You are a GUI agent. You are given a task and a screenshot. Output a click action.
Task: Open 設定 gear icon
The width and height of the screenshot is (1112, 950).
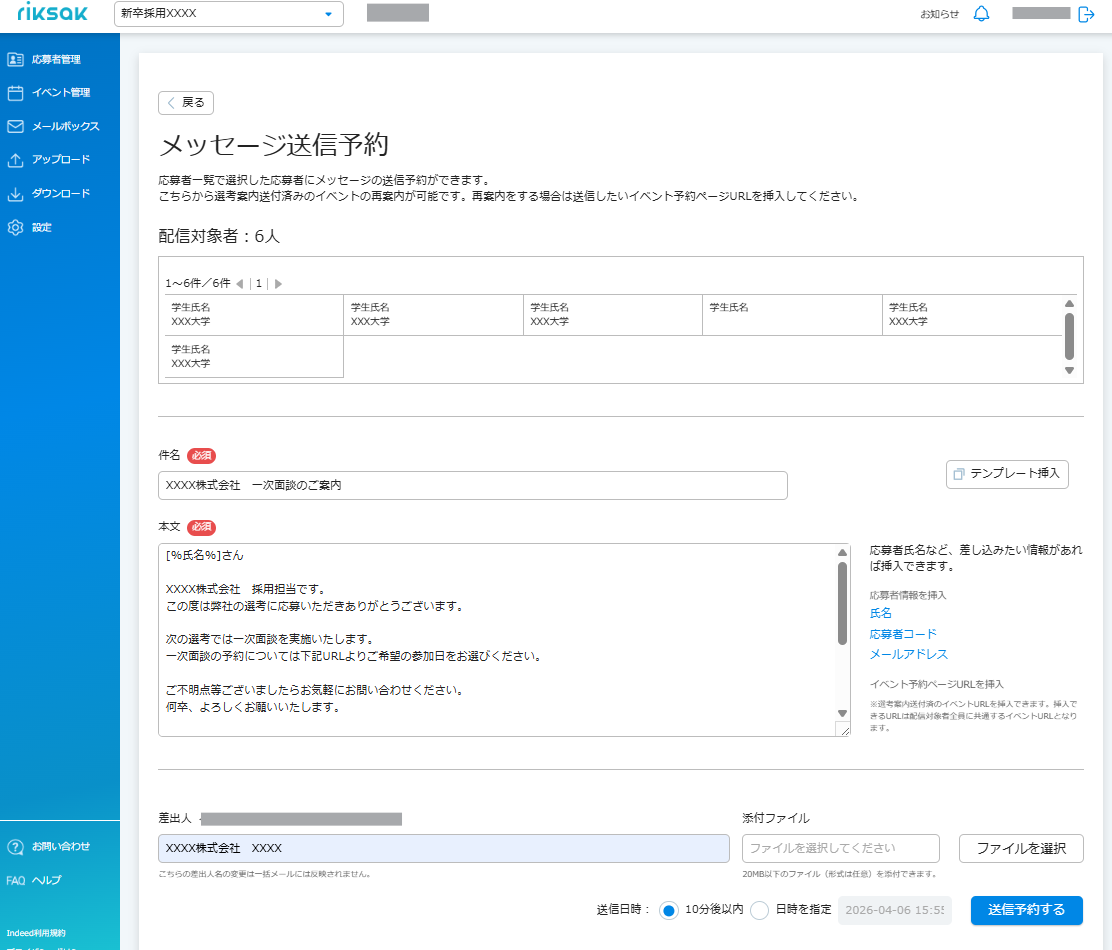click(16, 228)
